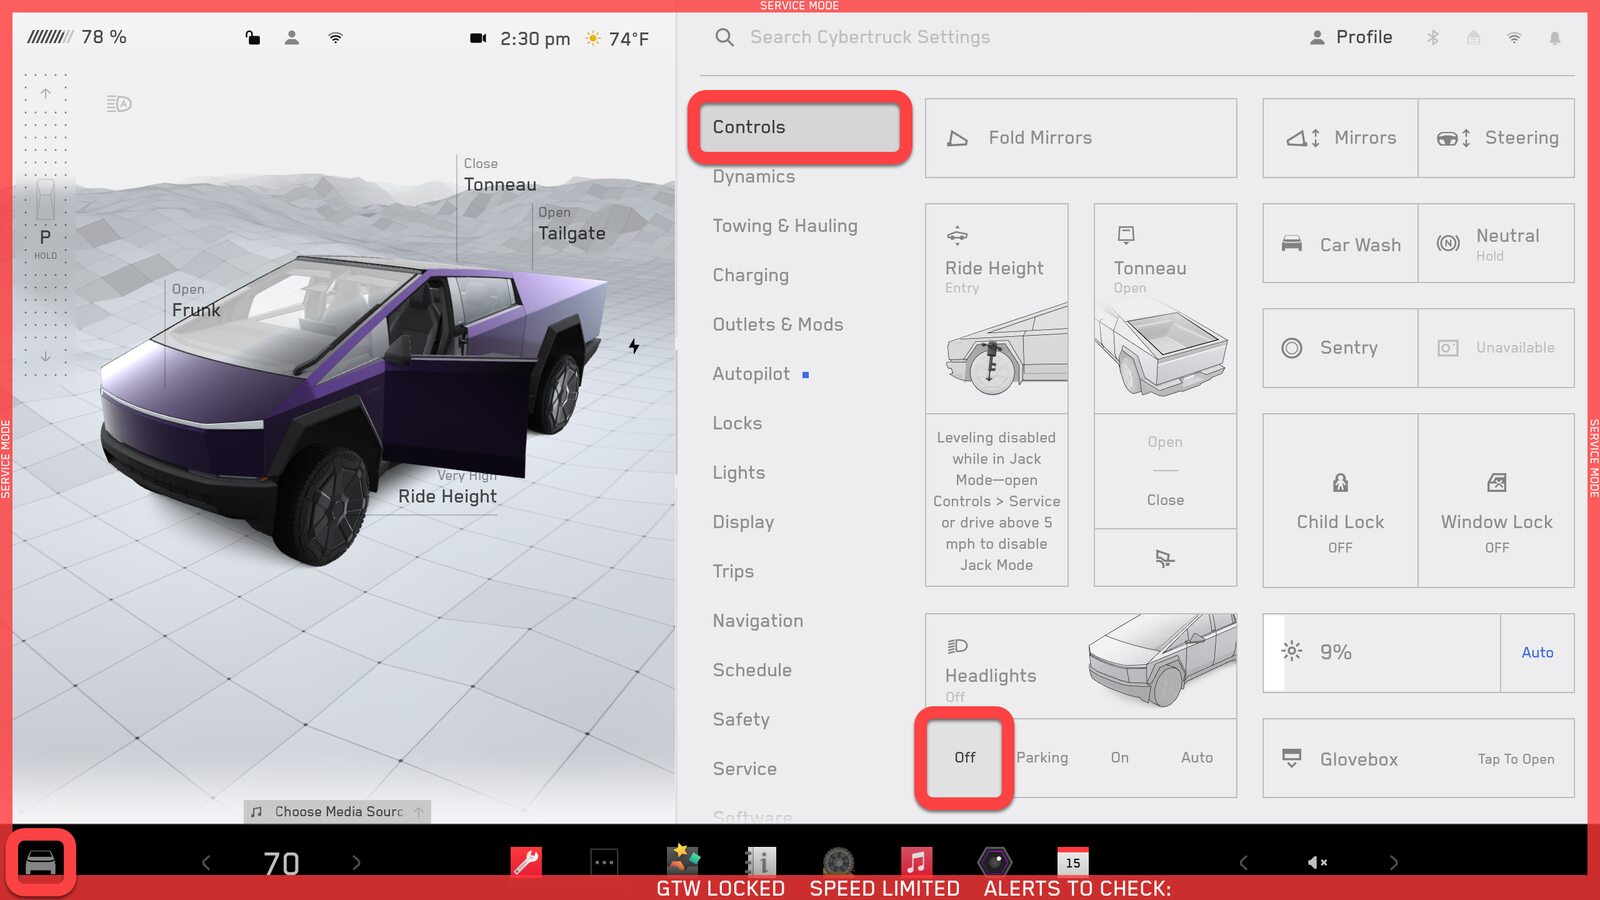The image size is (1600, 900).
Task: Toggle Window Lock
Action: point(1496,500)
